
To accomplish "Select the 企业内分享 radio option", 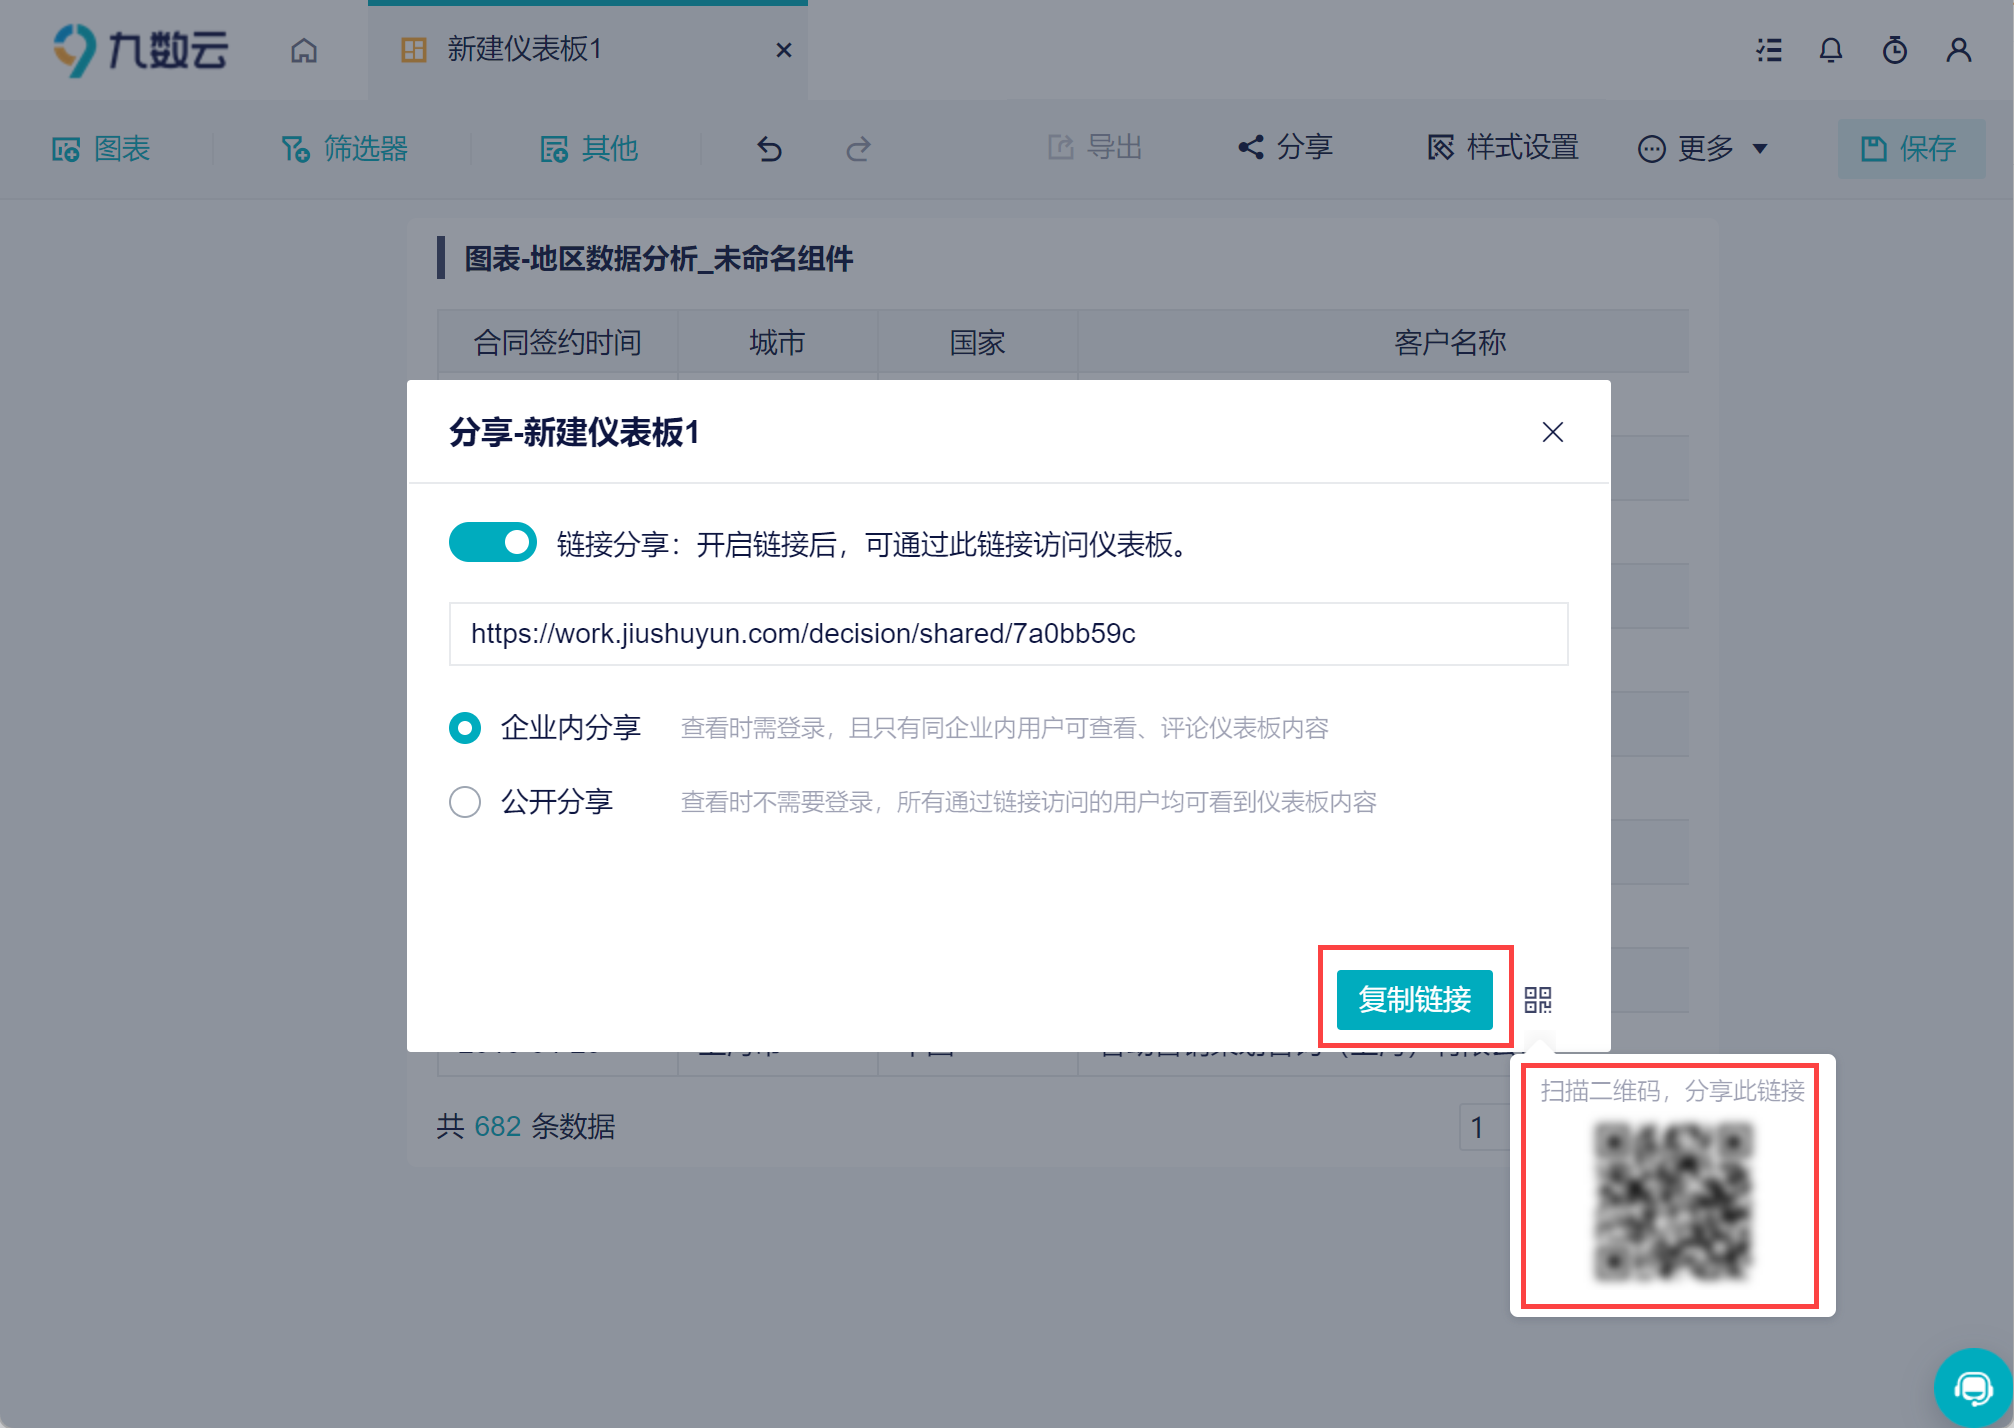I will 465,728.
